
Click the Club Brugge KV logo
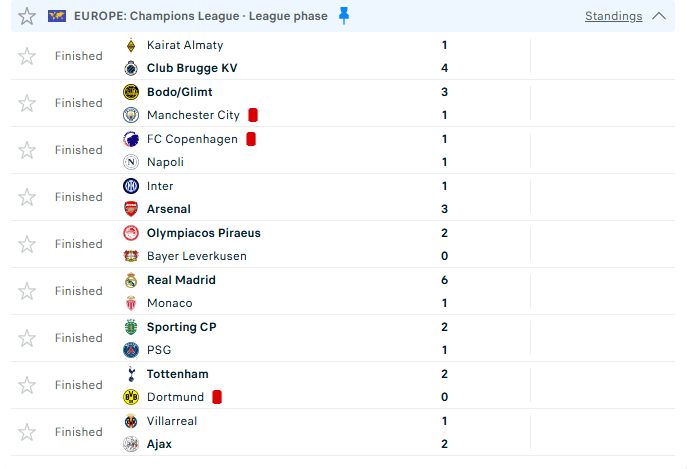(130, 68)
